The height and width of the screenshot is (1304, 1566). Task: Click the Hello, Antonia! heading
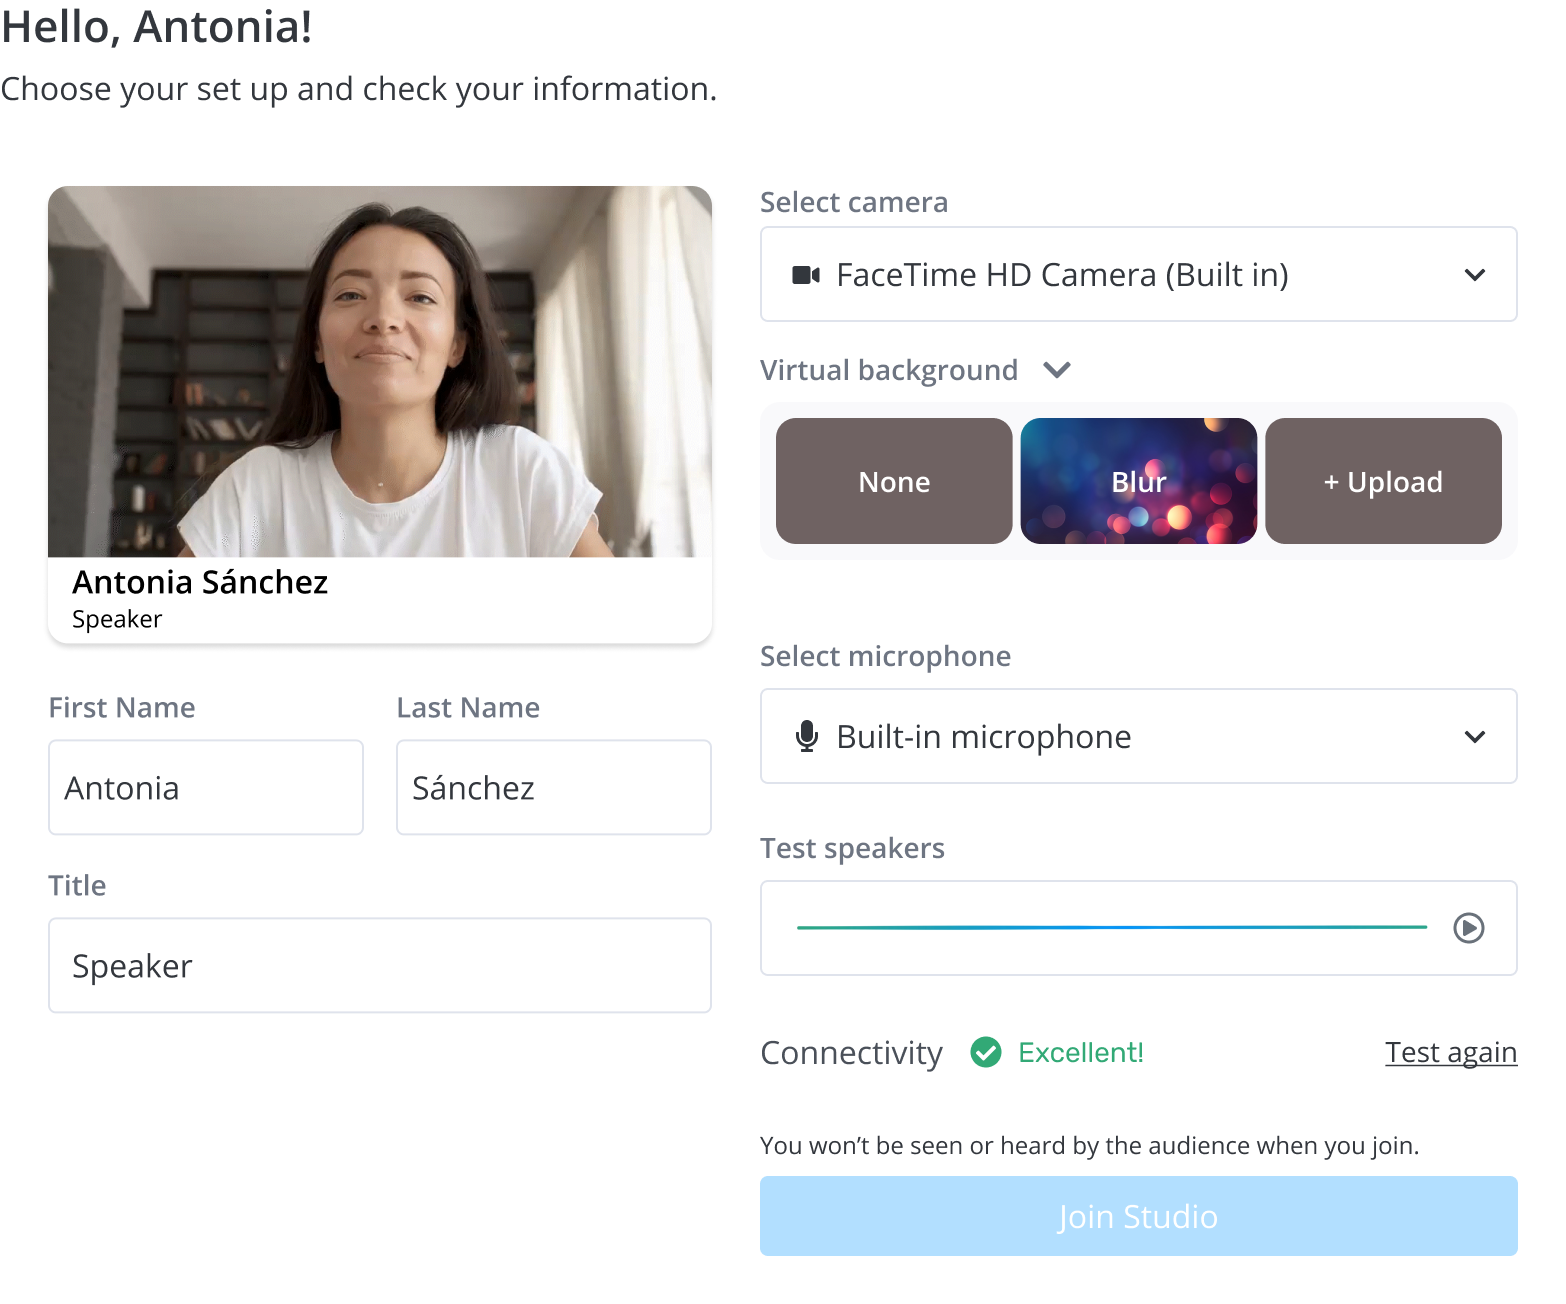[156, 26]
